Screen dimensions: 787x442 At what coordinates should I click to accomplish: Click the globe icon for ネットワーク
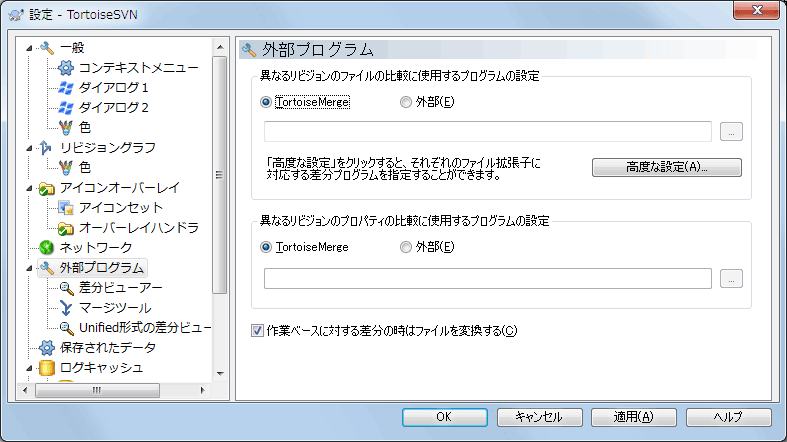(46, 247)
